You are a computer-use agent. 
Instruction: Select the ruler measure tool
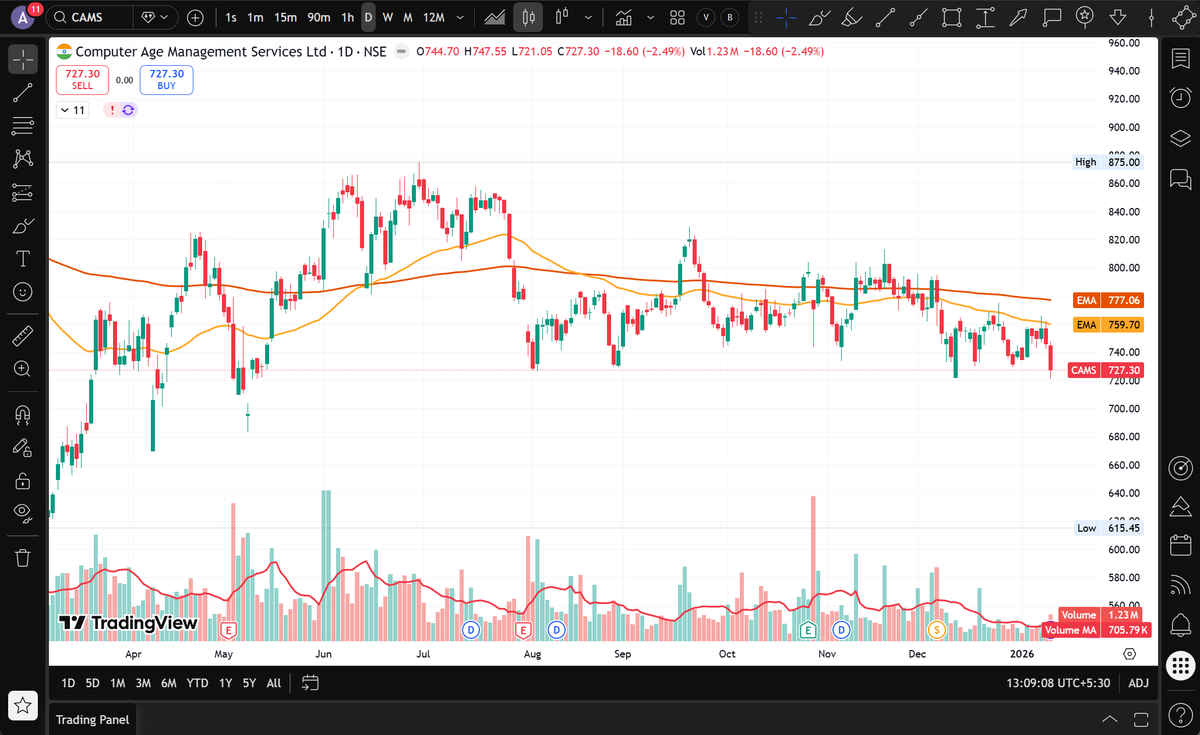(23, 335)
